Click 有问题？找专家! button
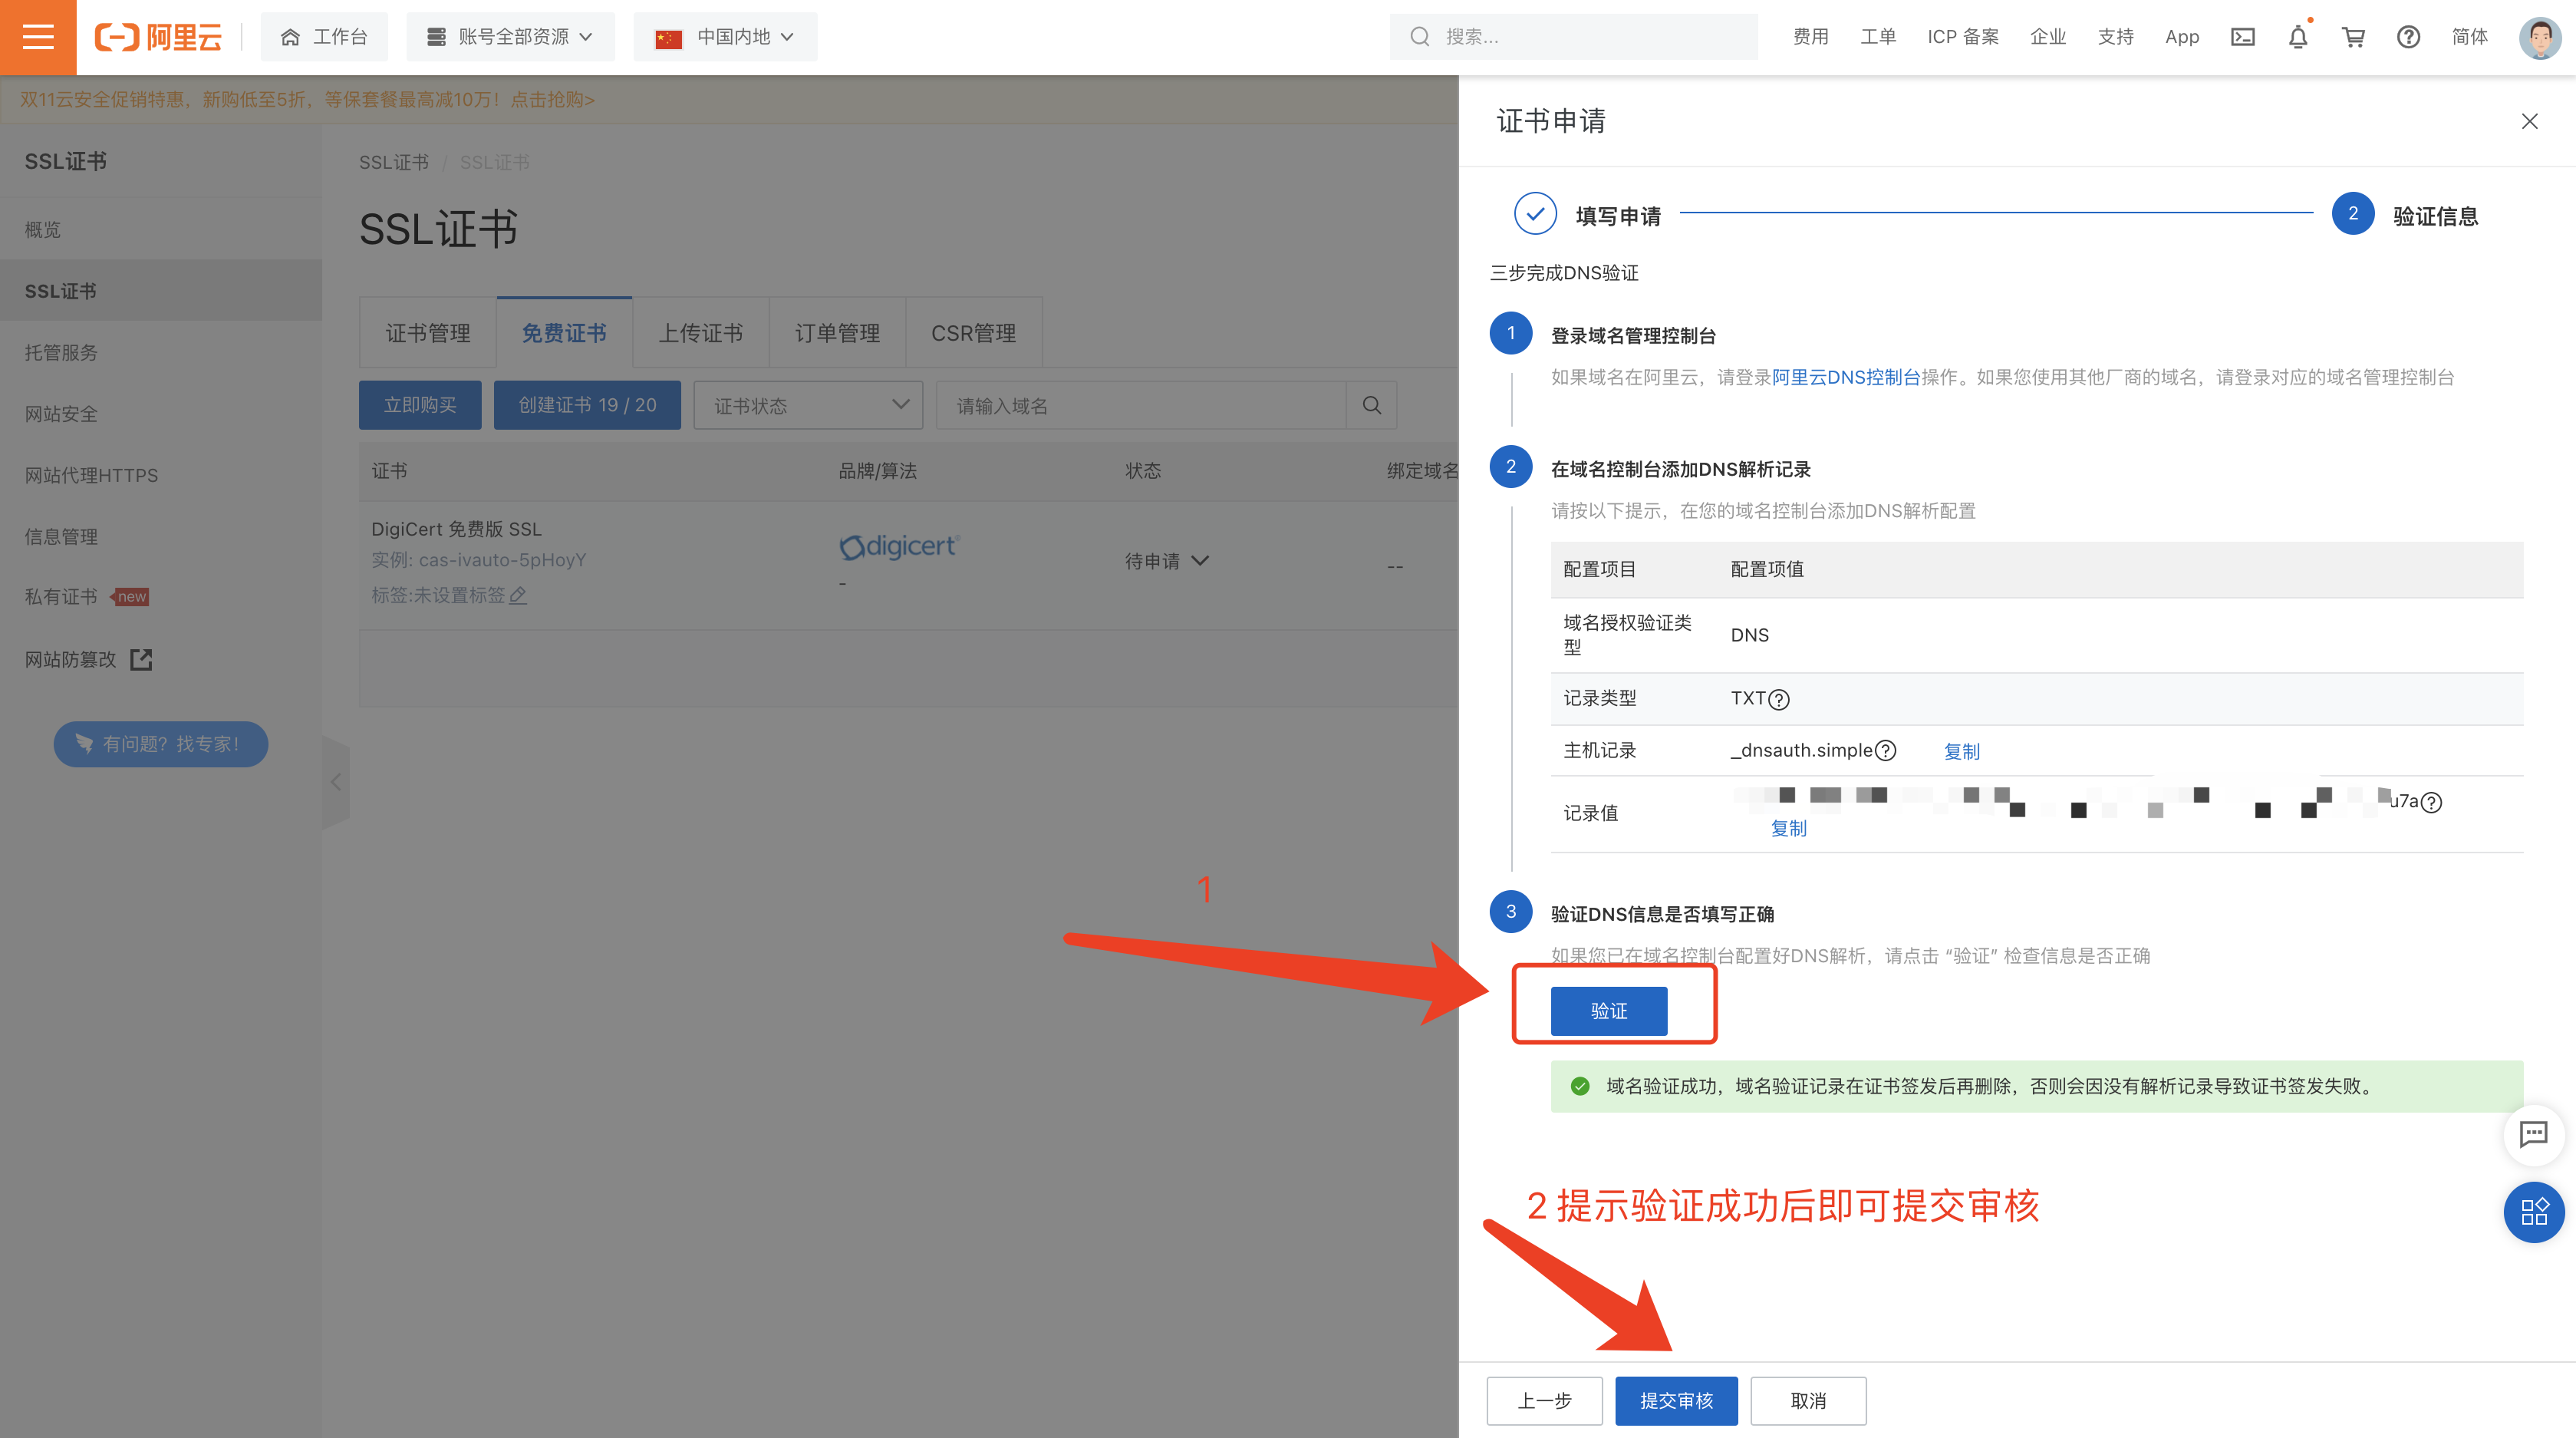Viewport: 2576px width, 1438px height. pos(161,744)
